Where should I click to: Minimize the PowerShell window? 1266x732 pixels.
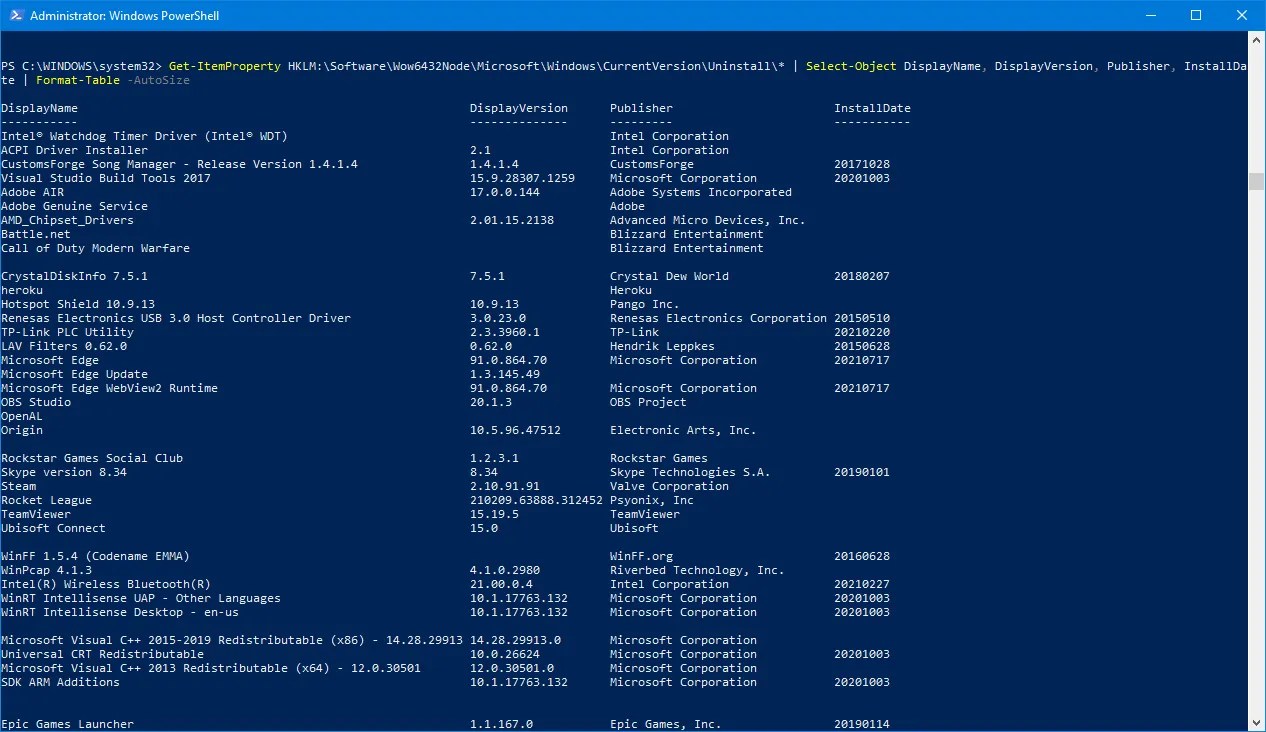[x=1151, y=15]
